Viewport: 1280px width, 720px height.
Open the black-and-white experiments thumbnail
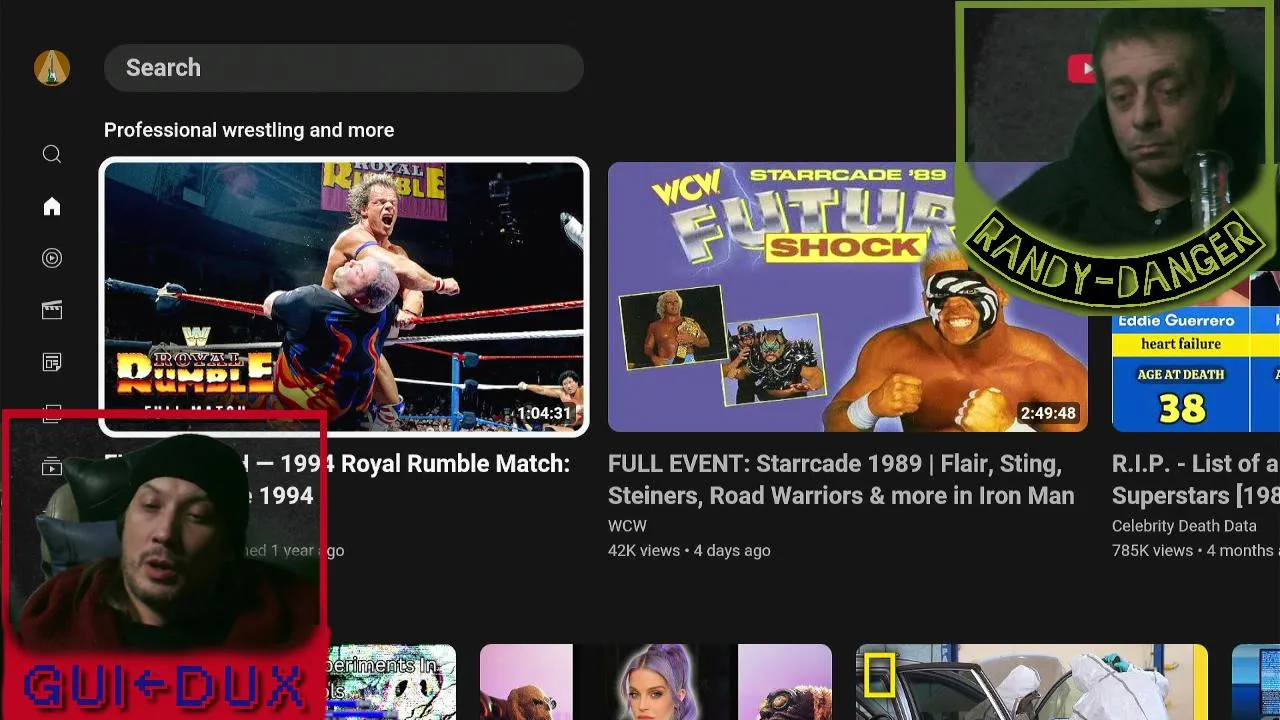point(392,682)
